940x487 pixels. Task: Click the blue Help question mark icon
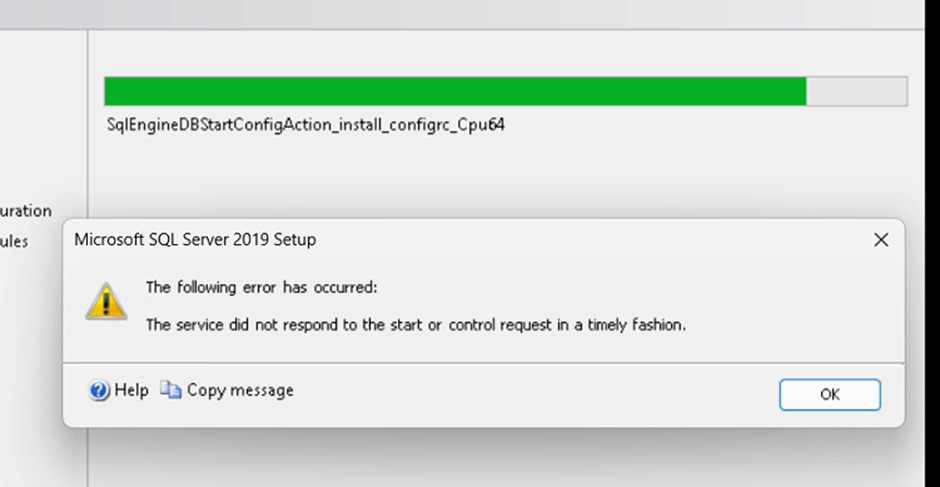99,391
